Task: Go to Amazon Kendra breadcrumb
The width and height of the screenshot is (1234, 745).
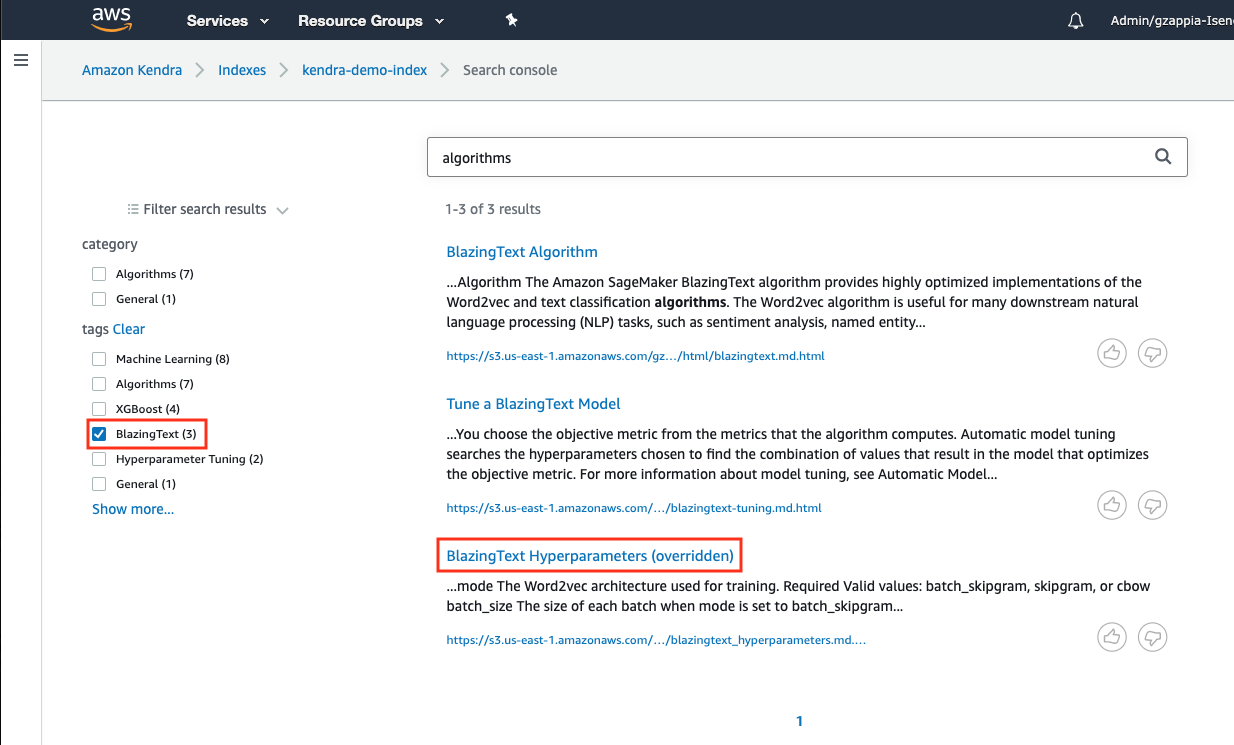Action: click(132, 70)
